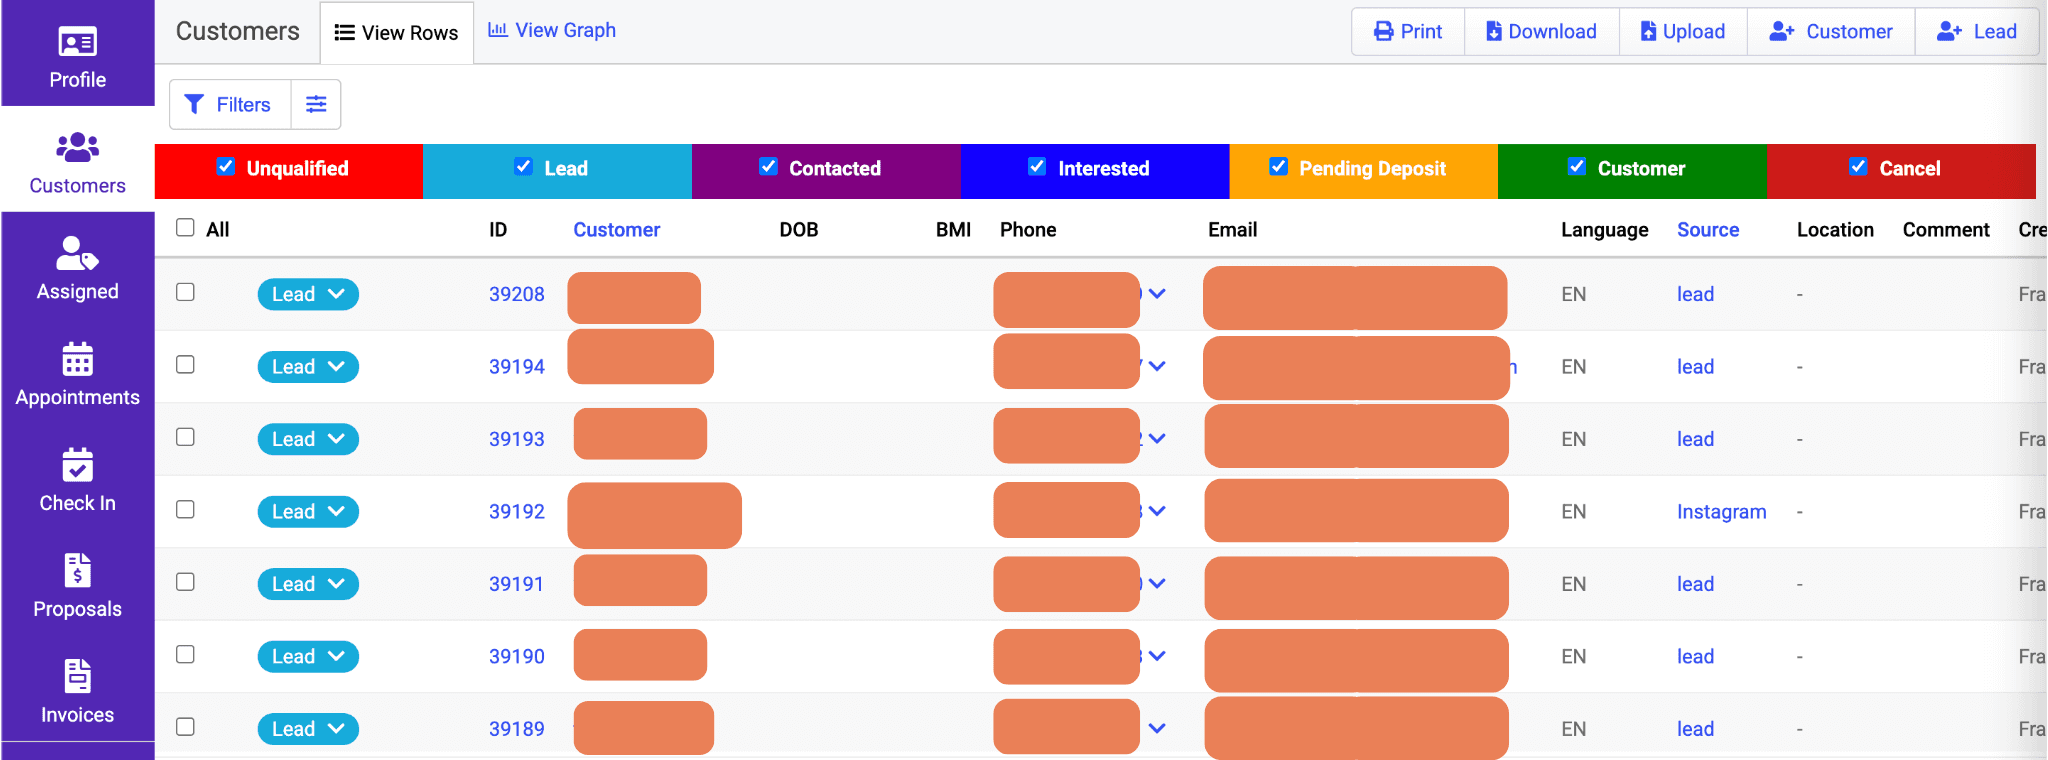
Task: Toggle the Pending Deposit status checkbox
Action: pyautogui.click(x=1278, y=167)
